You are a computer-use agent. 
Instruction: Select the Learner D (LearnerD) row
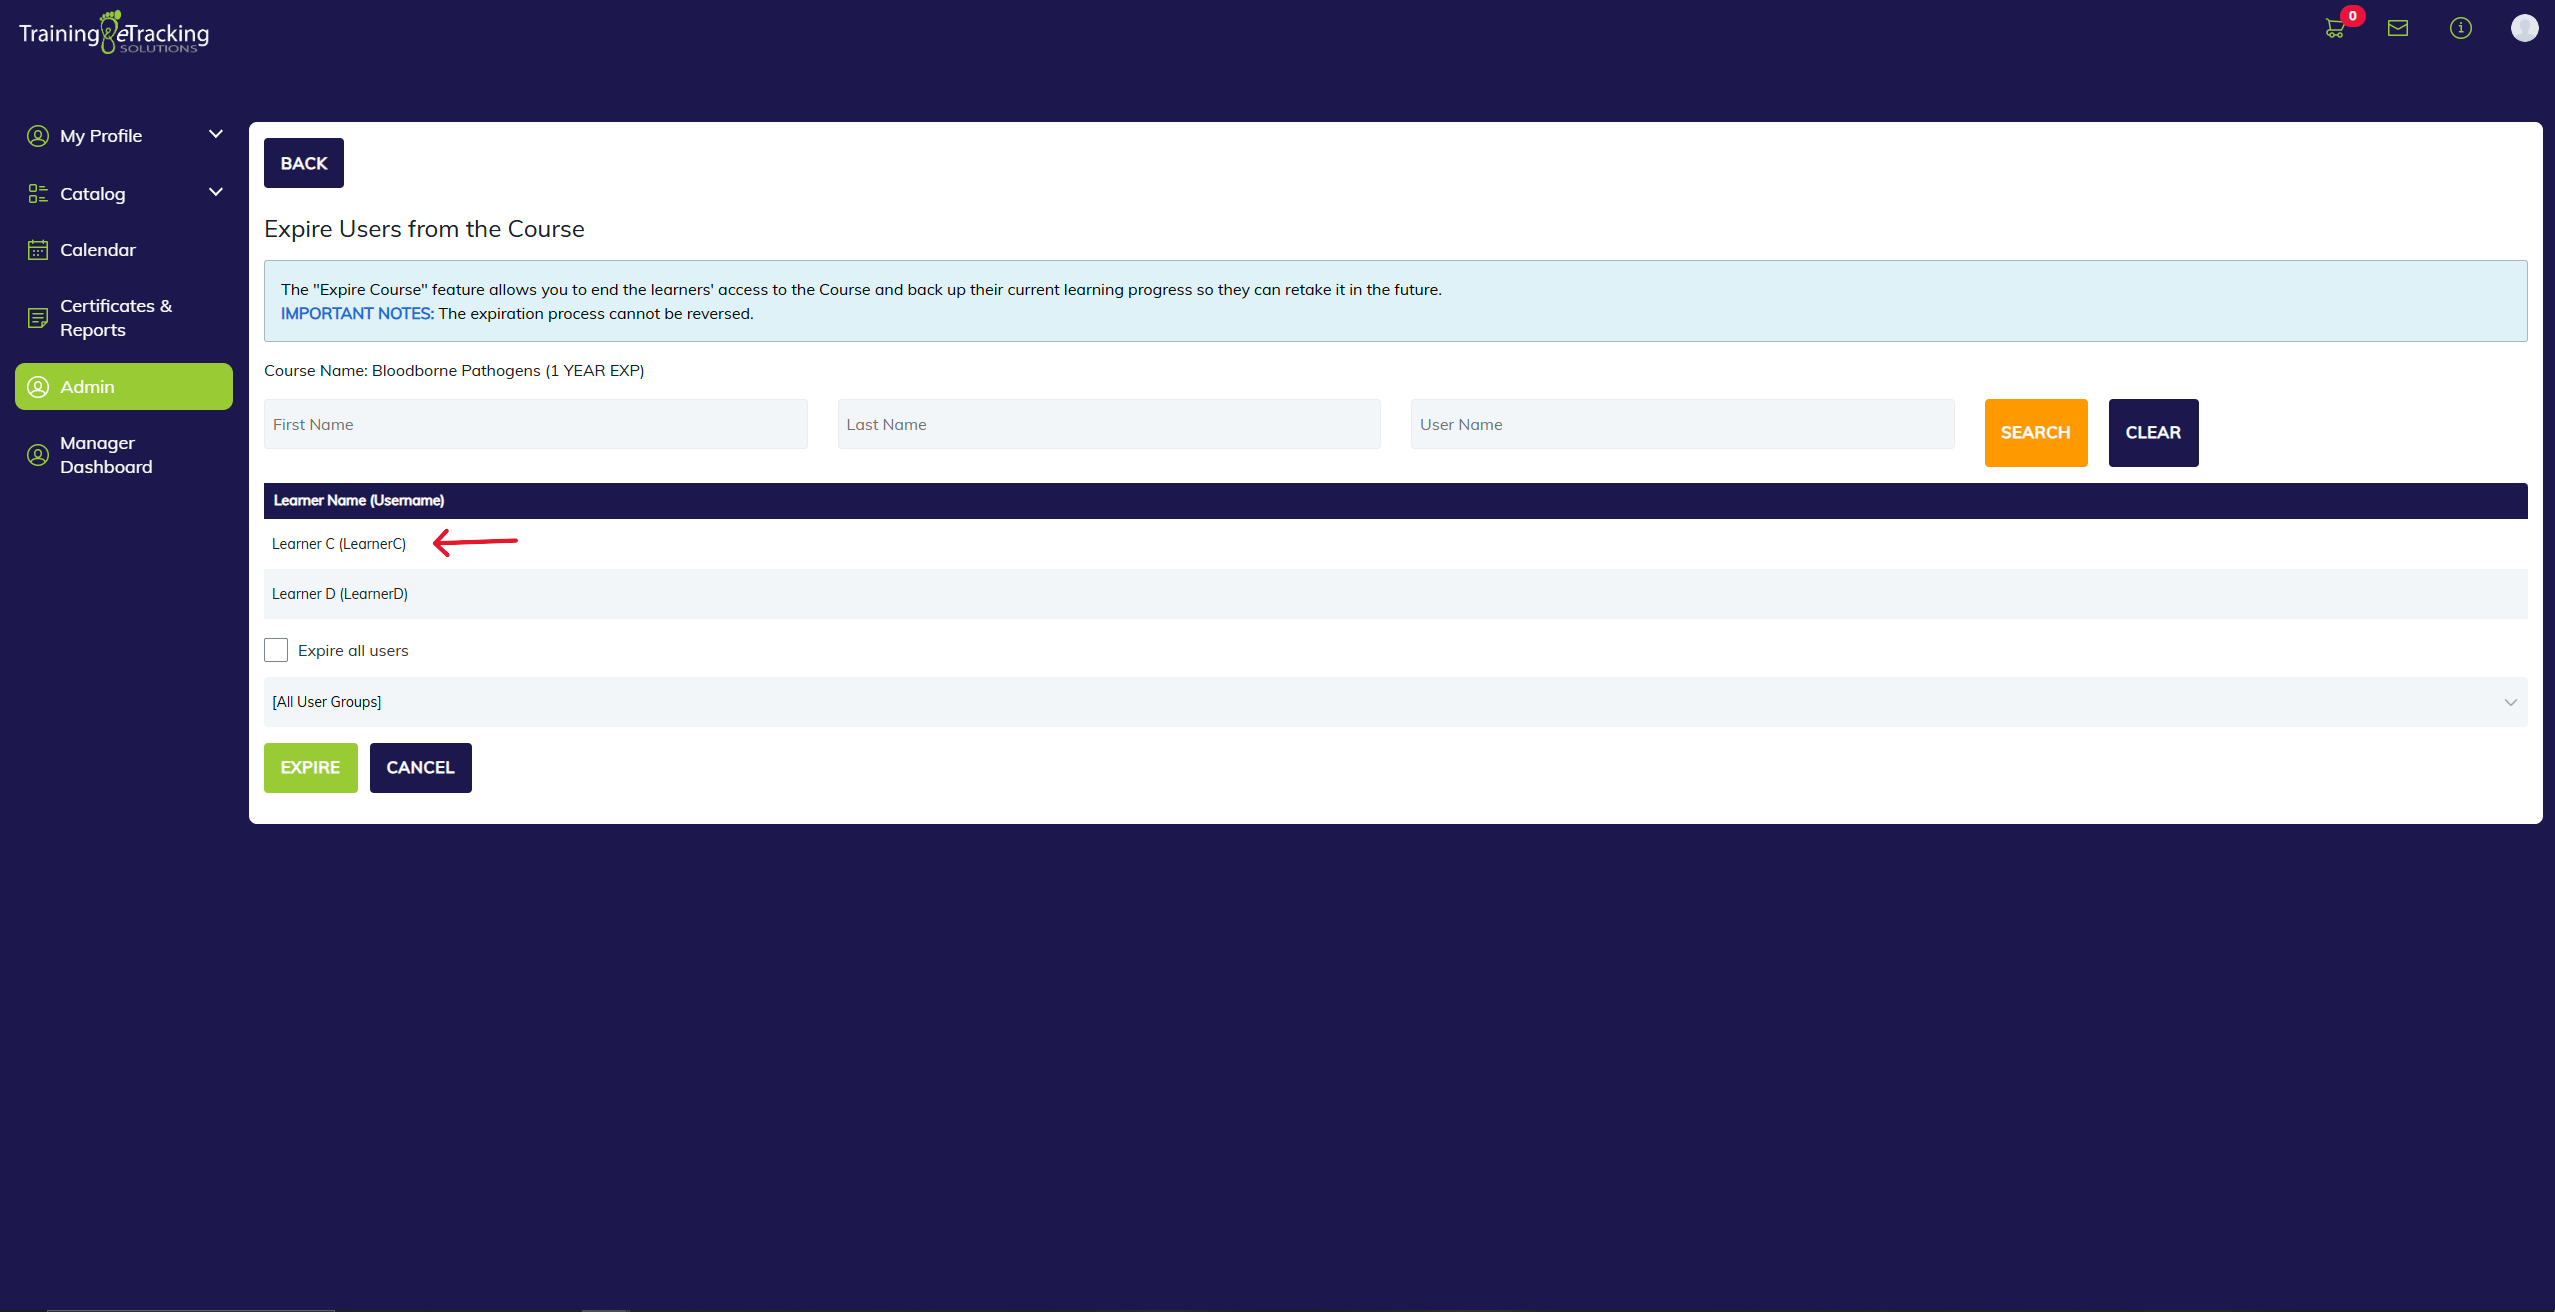(x=340, y=594)
